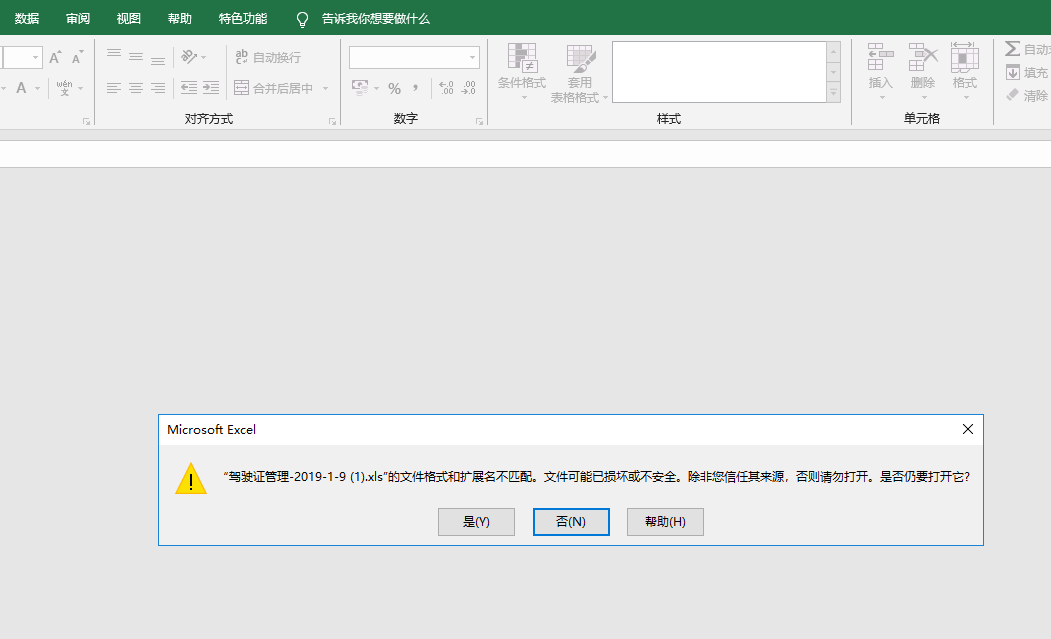This screenshot has height=639, width=1051.
Task: Expand the styles gallery more arrow
Action: click(834, 93)
